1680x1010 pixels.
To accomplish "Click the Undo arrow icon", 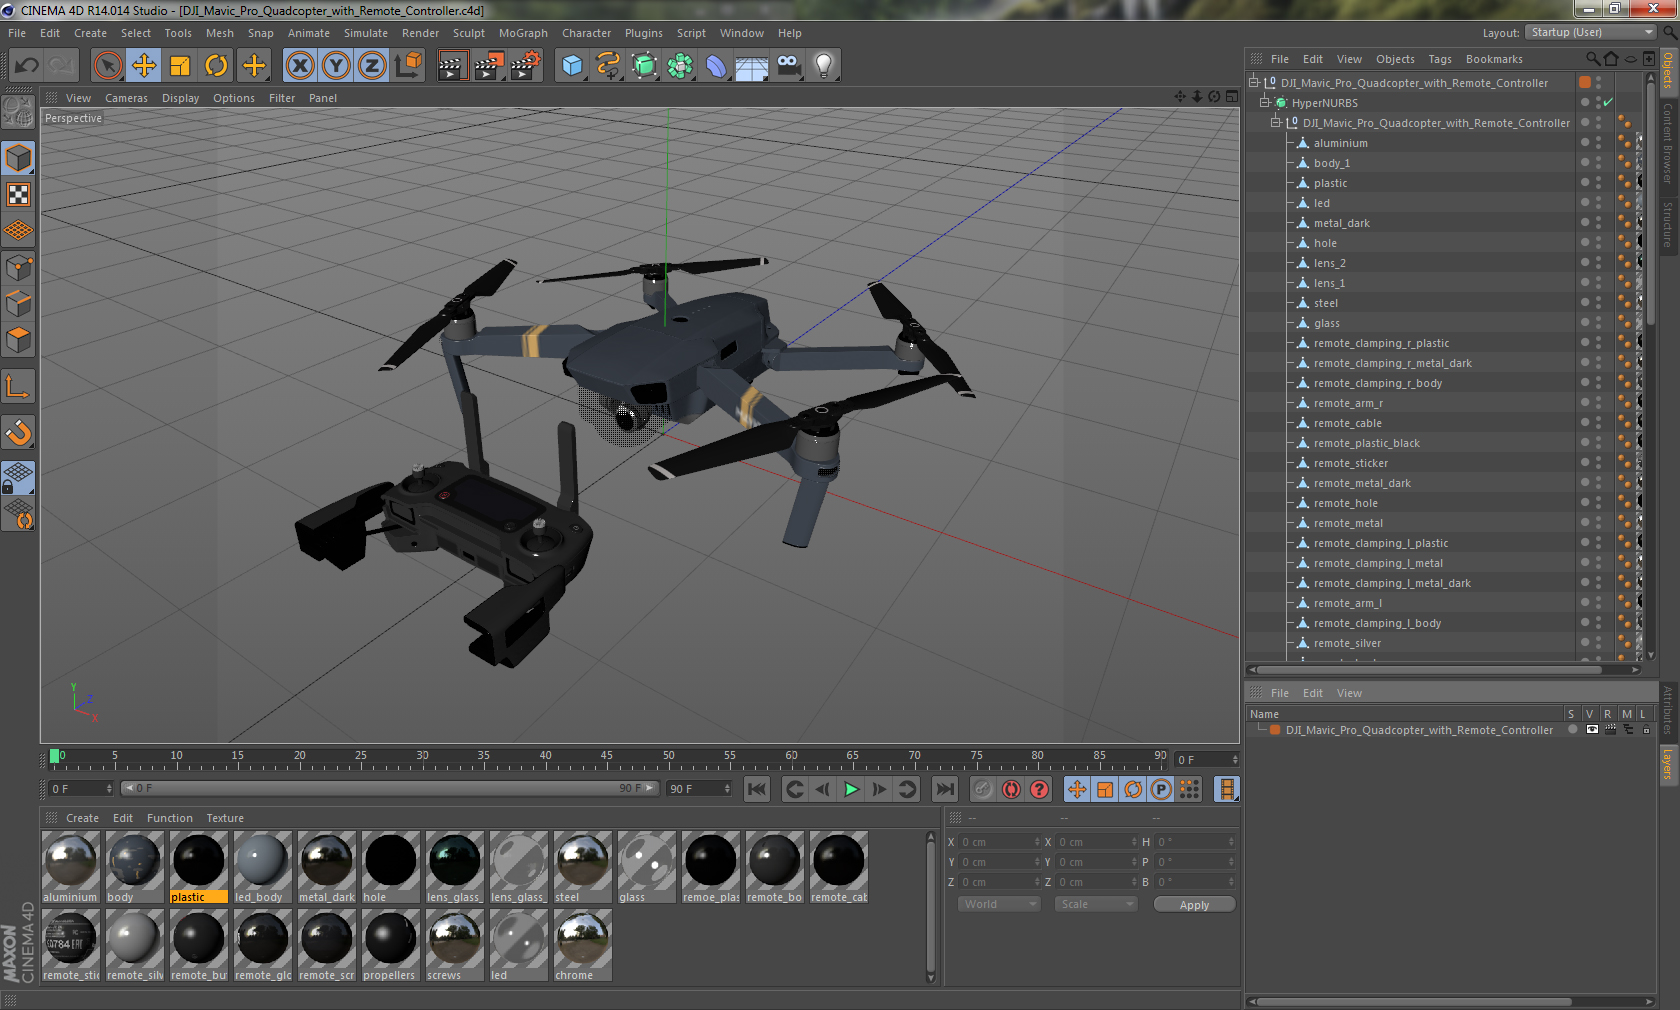I will [27, 66].
